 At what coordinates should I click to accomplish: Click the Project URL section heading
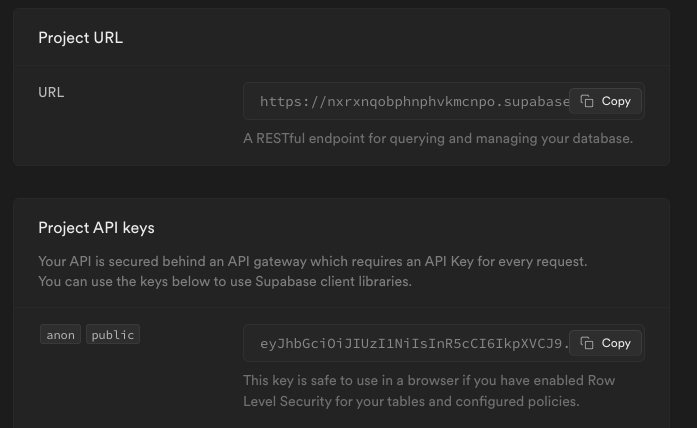point(80,38)
